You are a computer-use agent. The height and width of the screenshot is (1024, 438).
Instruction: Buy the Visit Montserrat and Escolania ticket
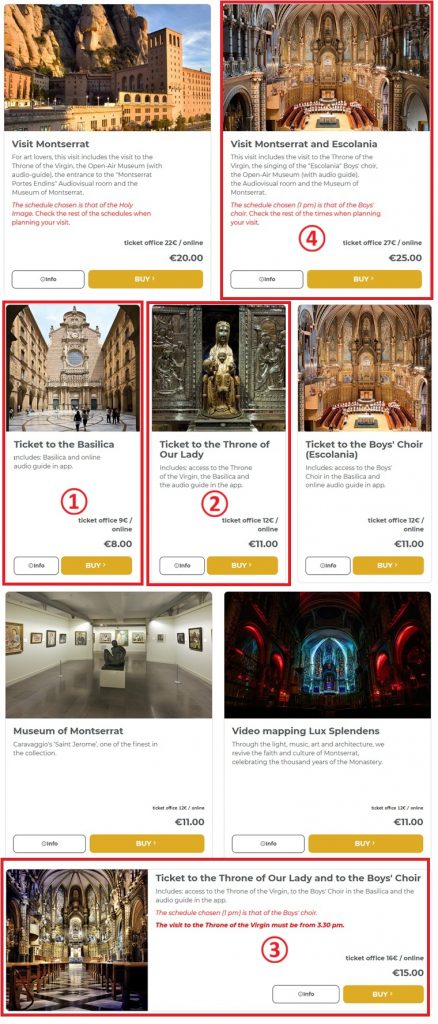tap(364, 279)
